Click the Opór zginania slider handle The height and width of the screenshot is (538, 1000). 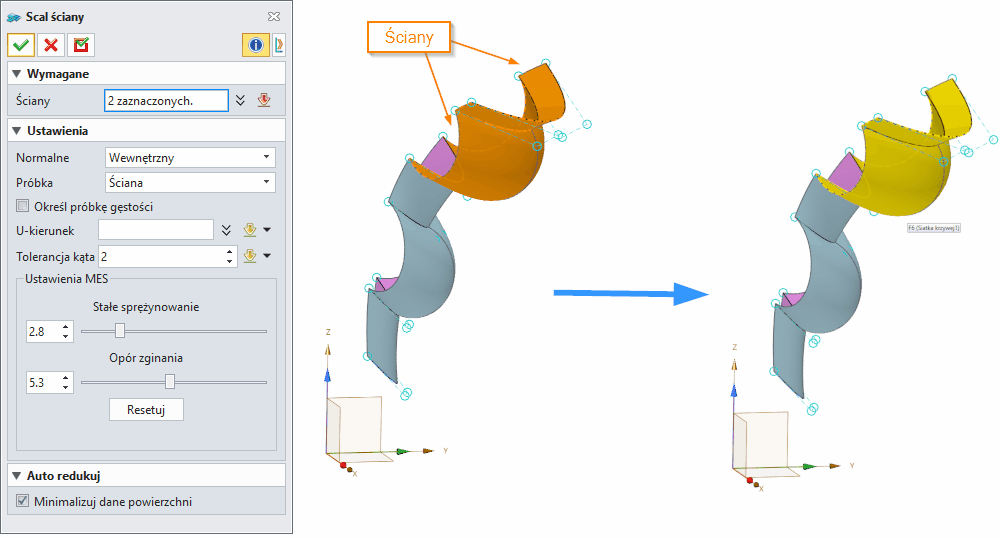tap(170, 382)
